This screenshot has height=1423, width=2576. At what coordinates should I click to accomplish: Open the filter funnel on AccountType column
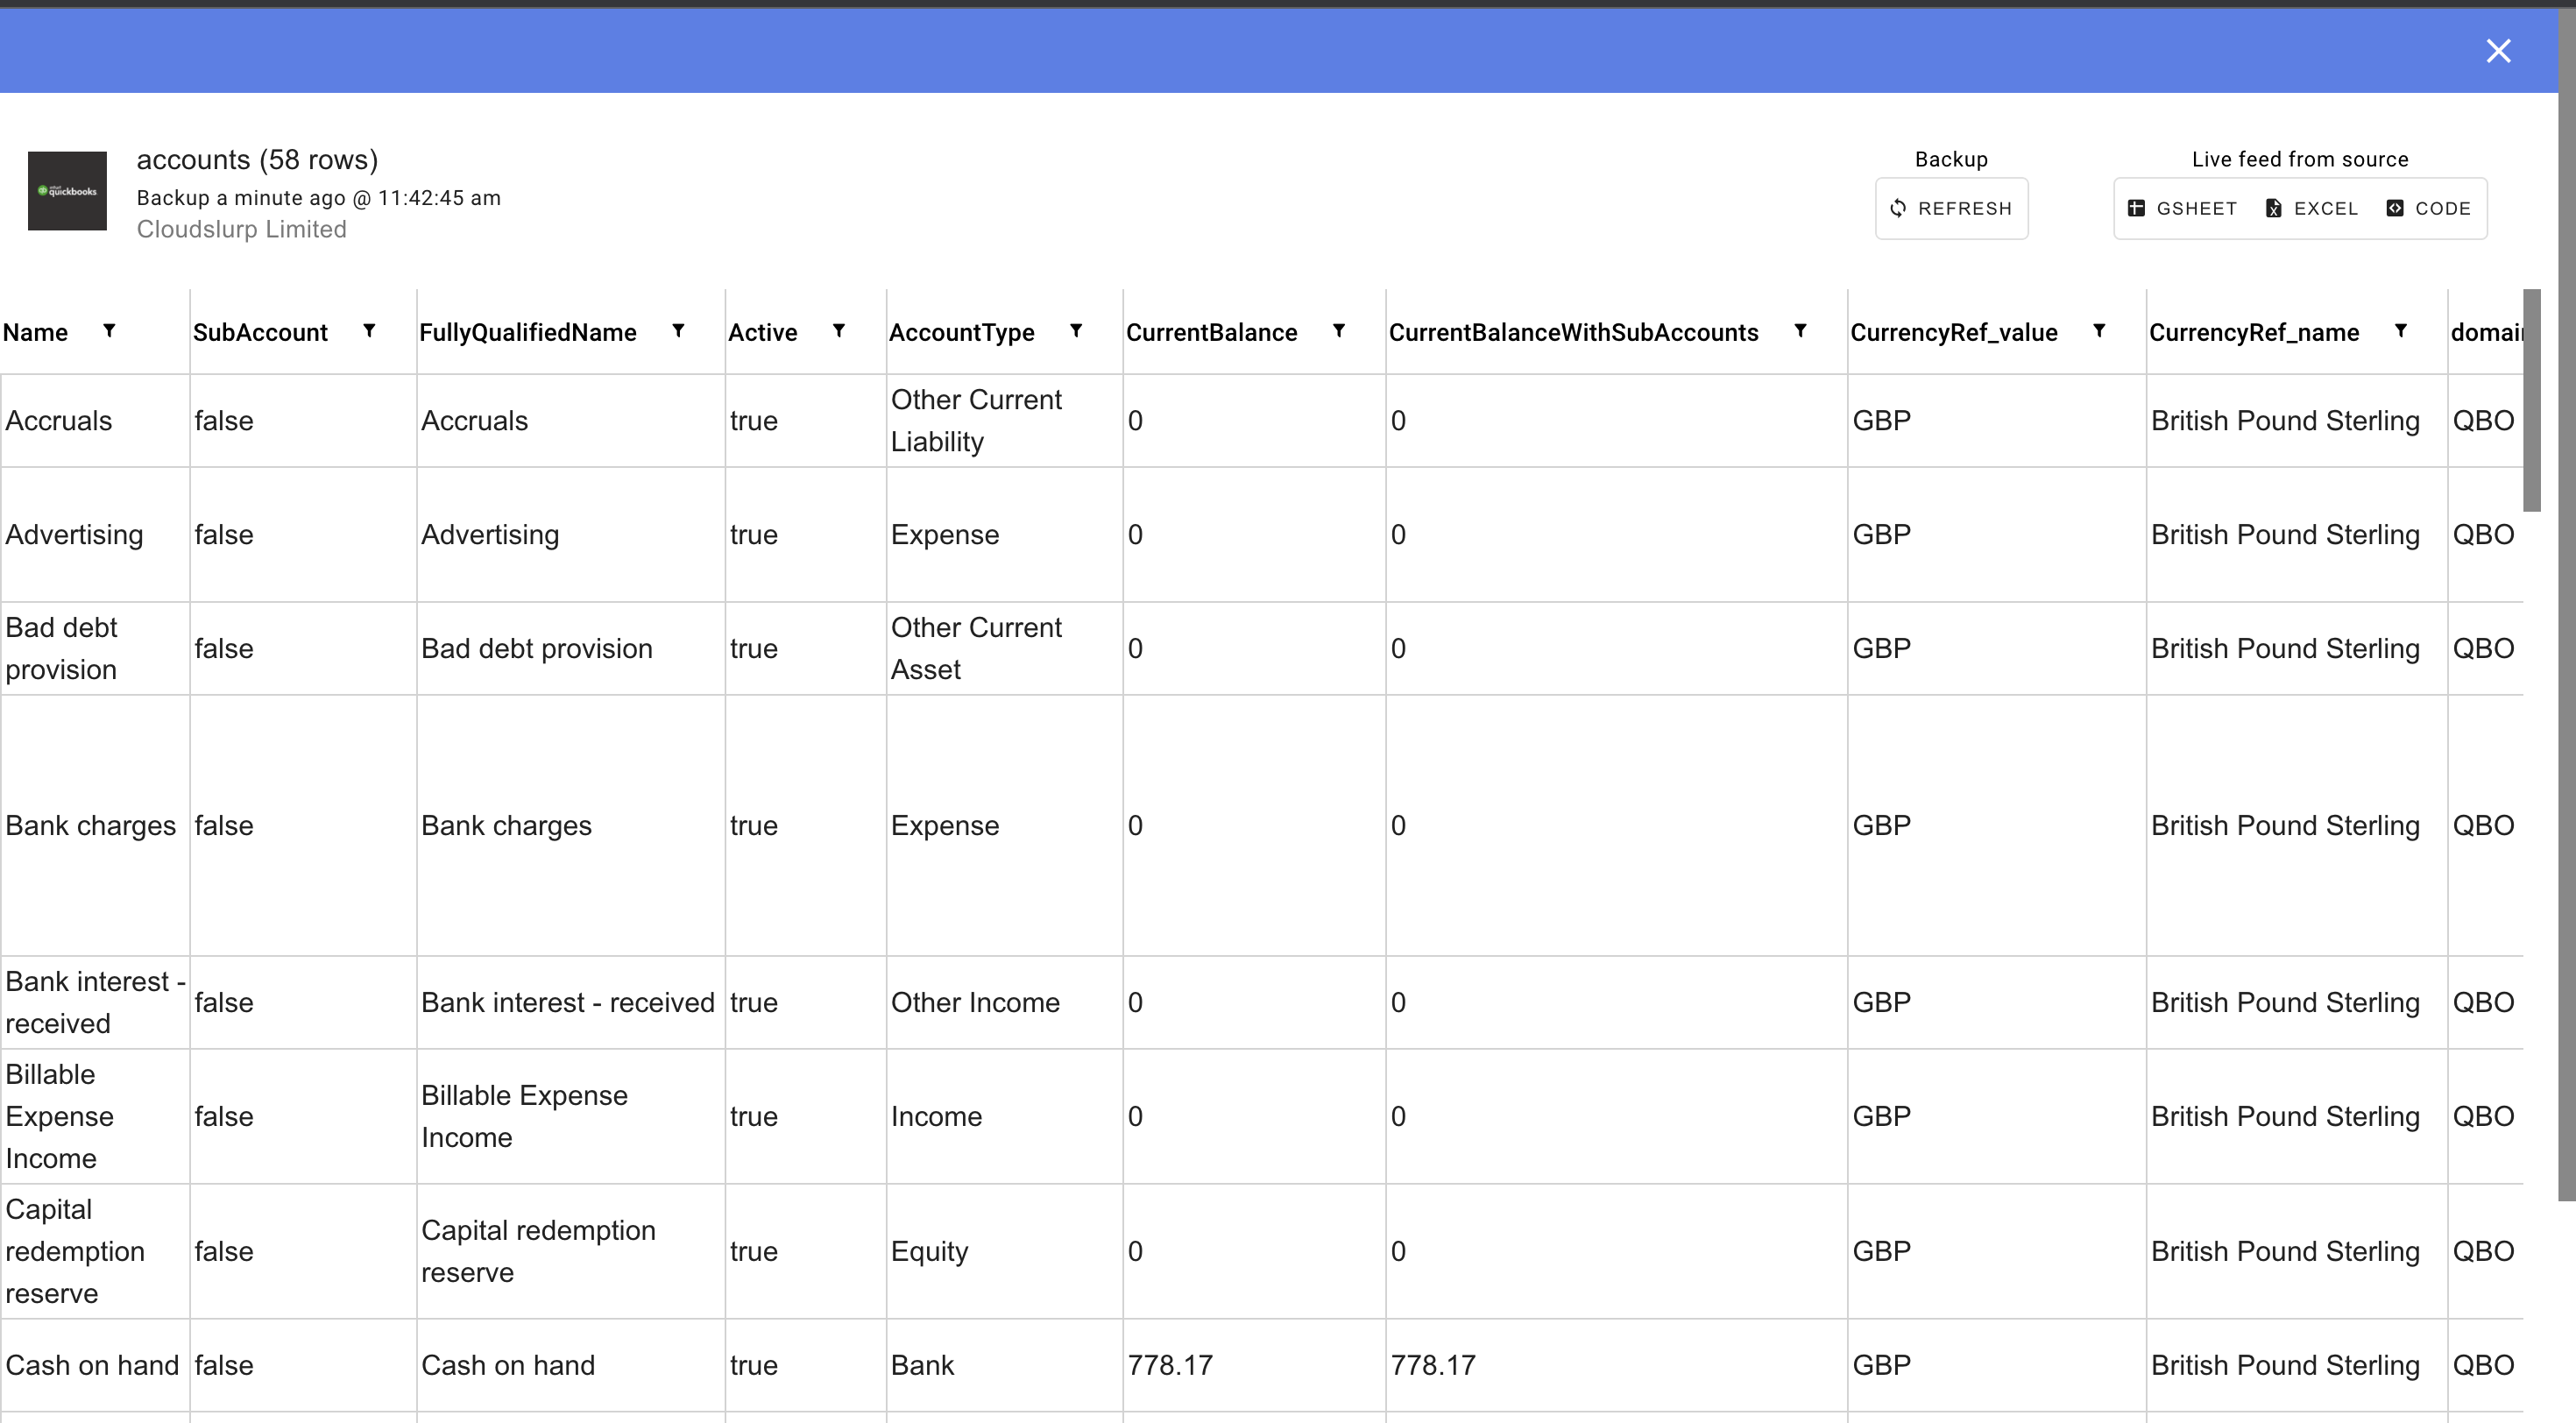[1077, 330]
